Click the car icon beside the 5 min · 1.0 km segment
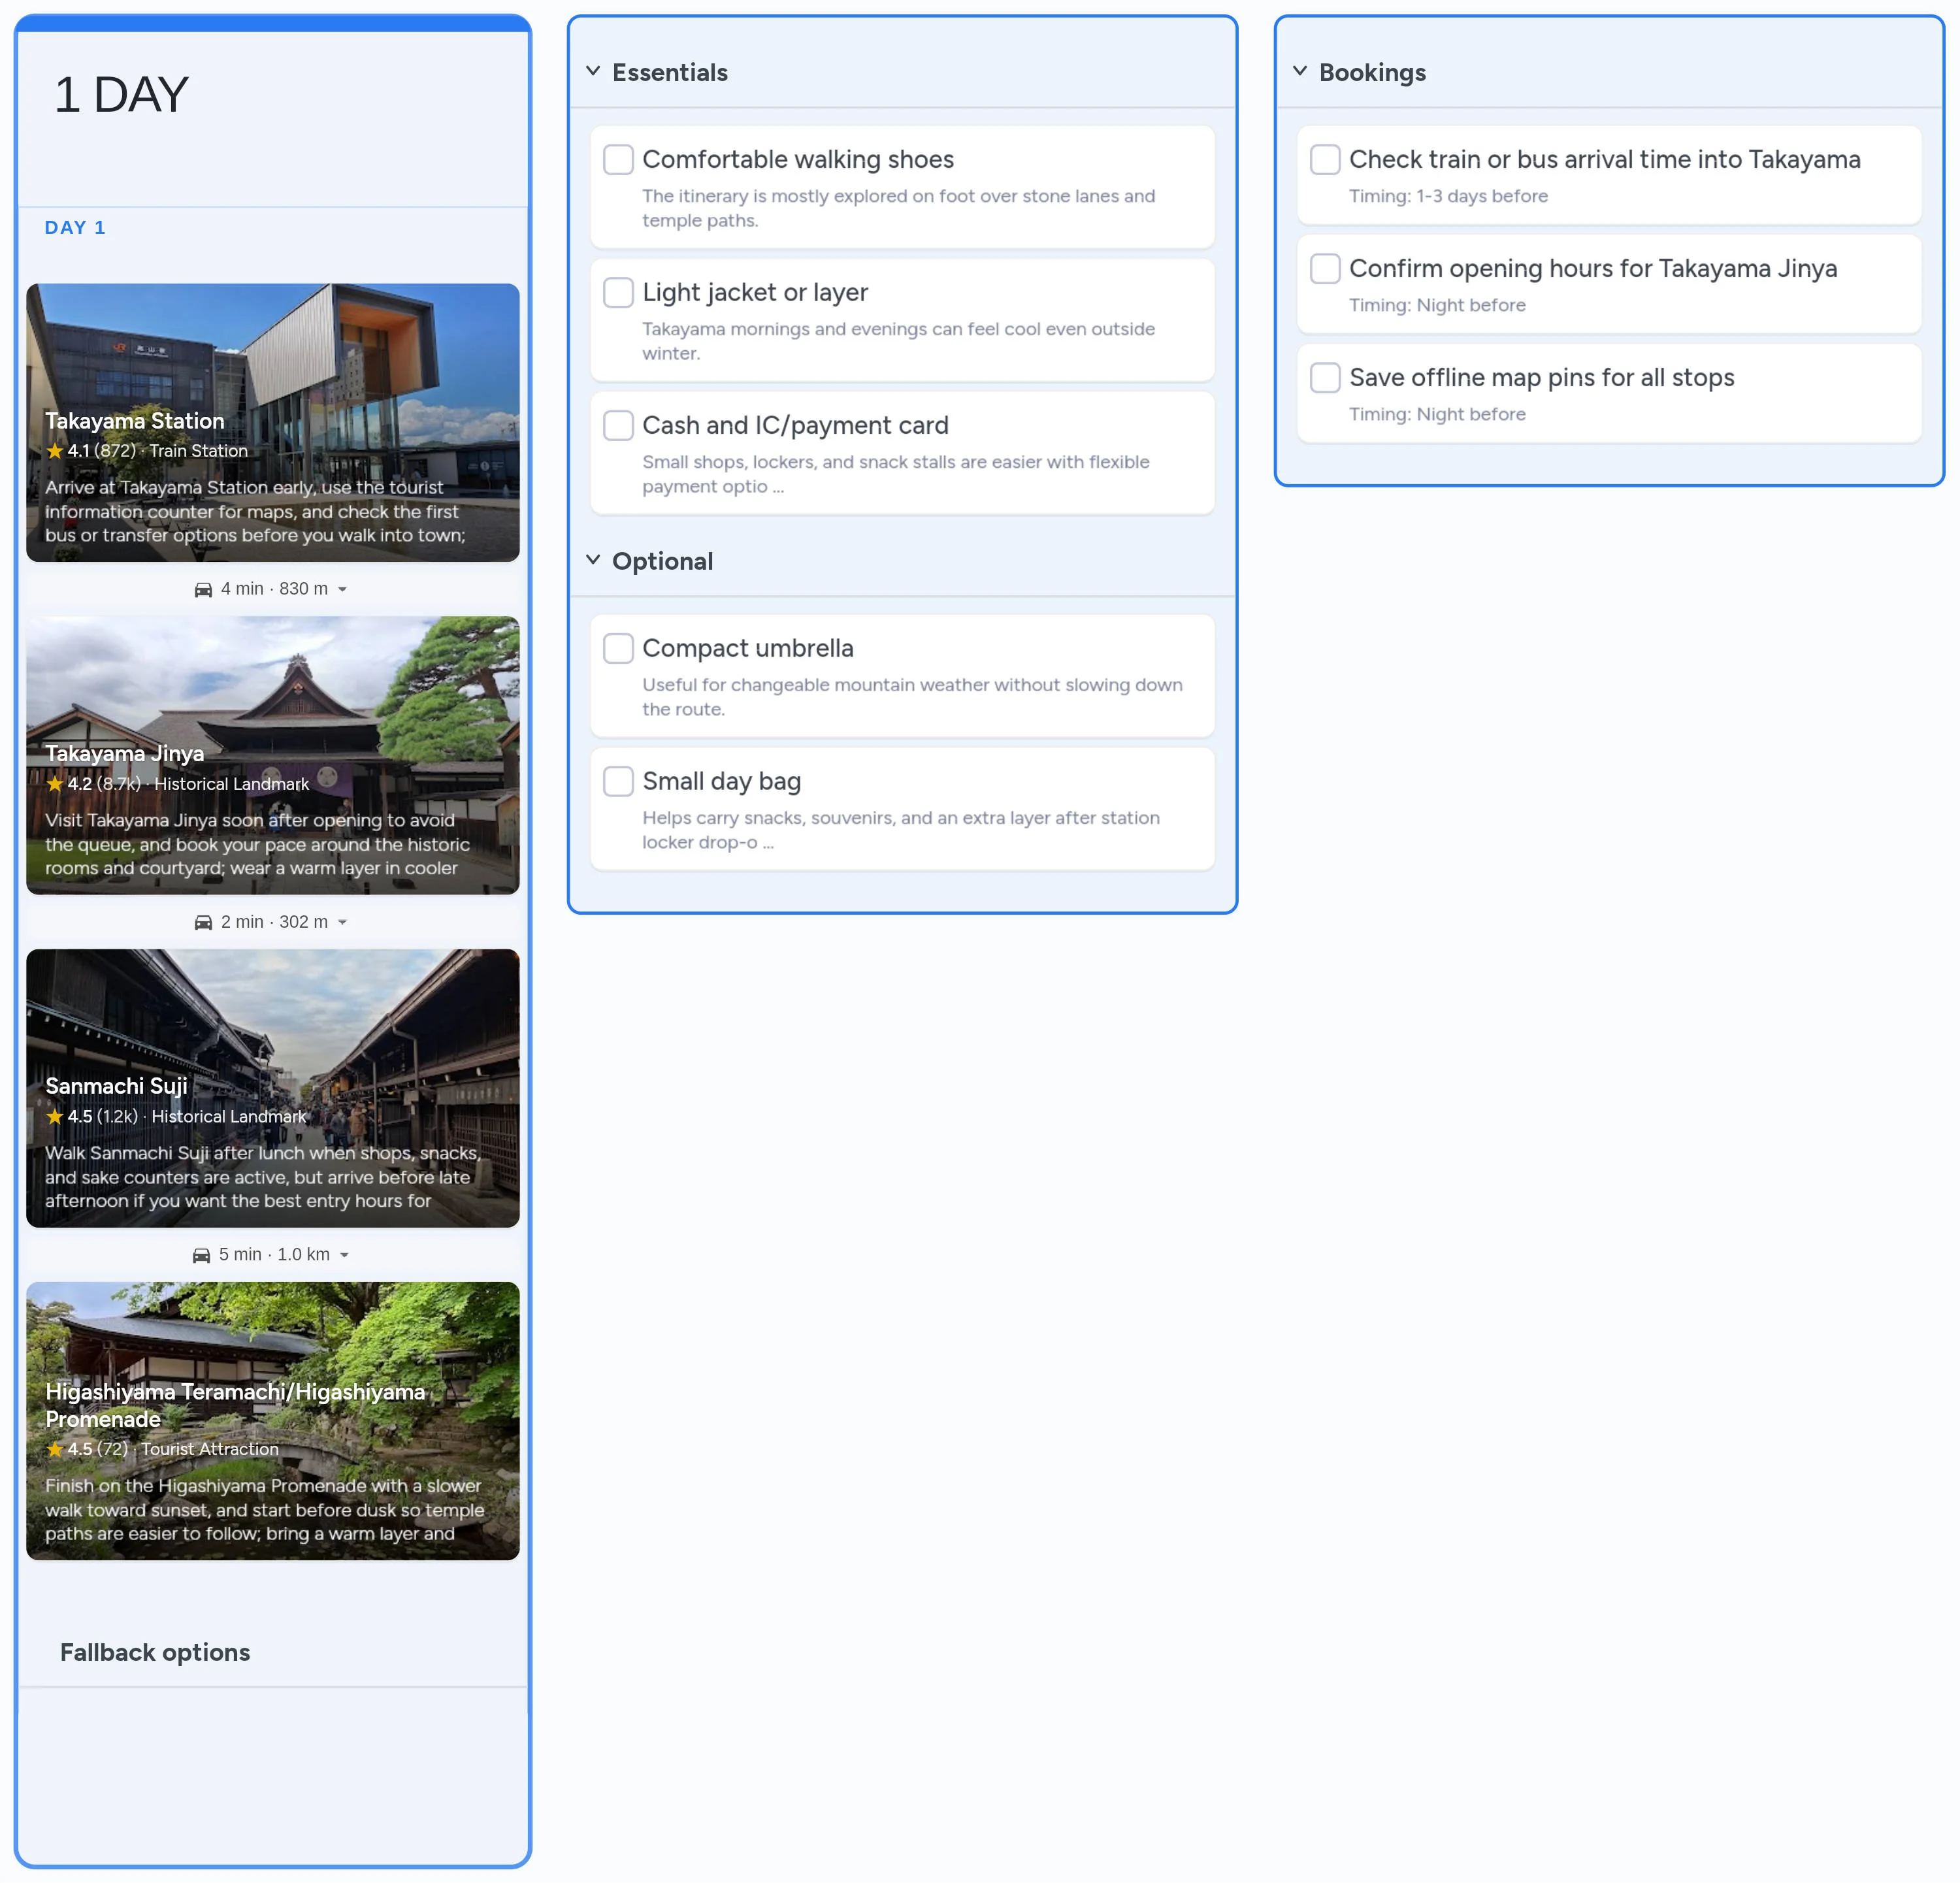This screenshot has height=1883, width=1960. point(204,1254)
